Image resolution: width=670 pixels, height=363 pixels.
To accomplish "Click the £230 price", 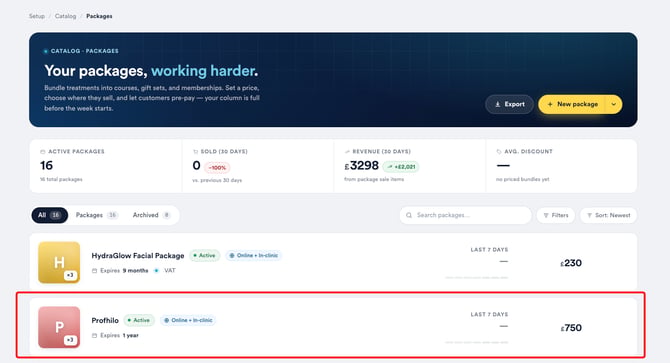I will pos(571,263).
